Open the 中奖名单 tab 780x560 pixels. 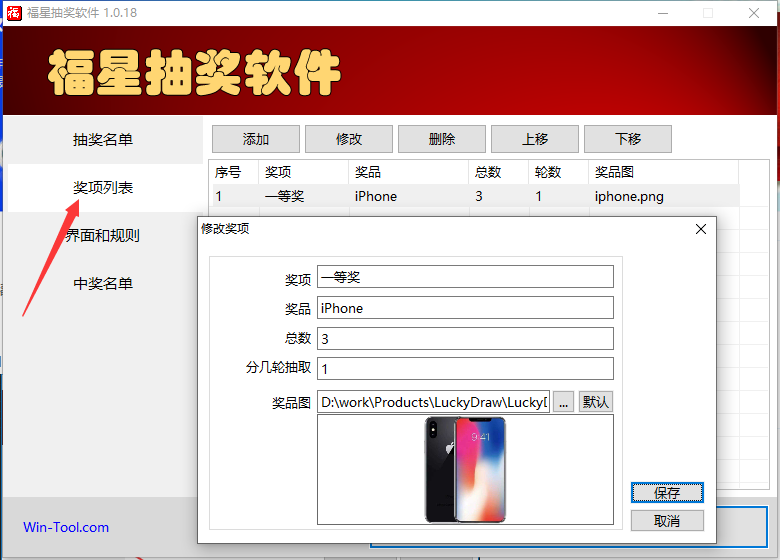pos(103,283)
